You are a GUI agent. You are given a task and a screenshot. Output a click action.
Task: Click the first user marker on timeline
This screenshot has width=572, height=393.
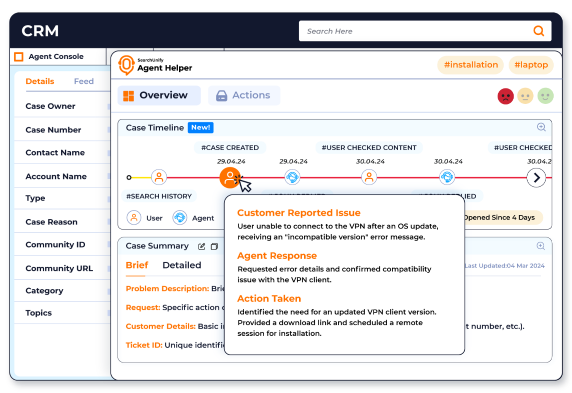point(159,177)
